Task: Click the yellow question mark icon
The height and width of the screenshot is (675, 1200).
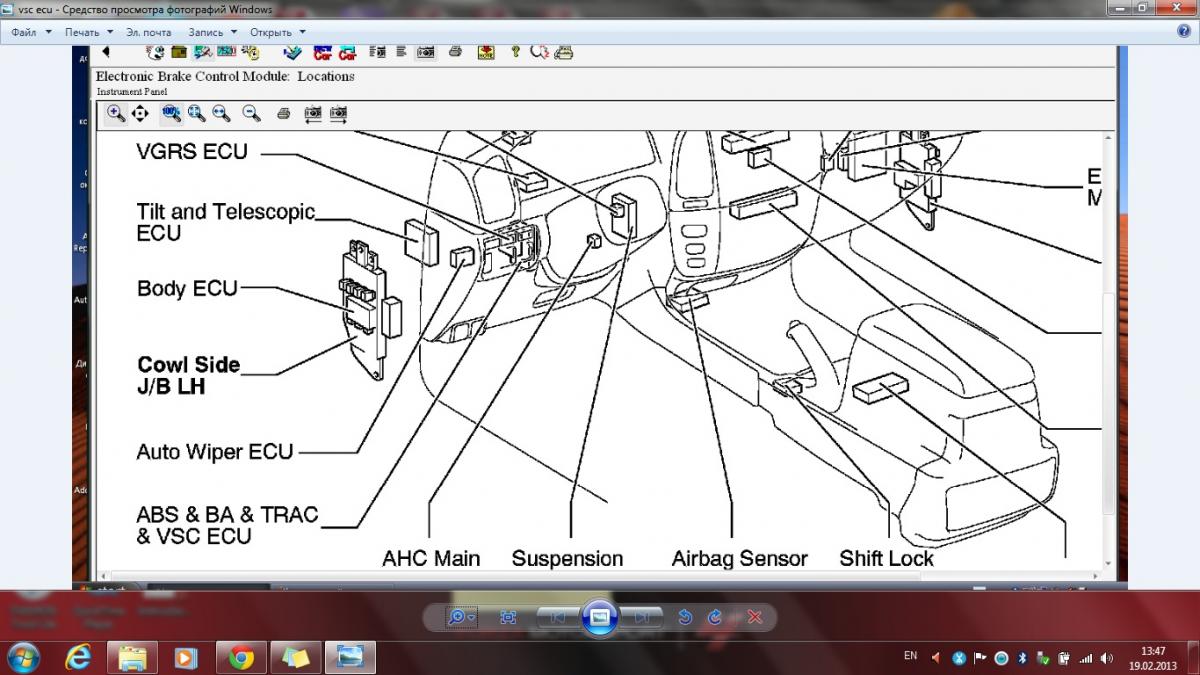Action: (x=515, y=52)
